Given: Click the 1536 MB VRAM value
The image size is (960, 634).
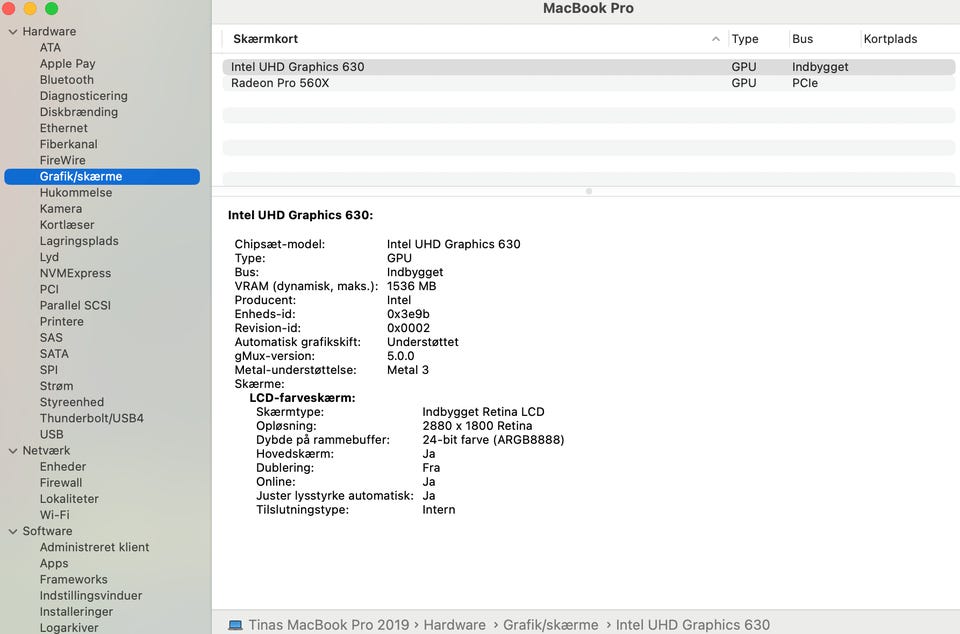Looking at the screenshot, I should [x=411, y=286].
